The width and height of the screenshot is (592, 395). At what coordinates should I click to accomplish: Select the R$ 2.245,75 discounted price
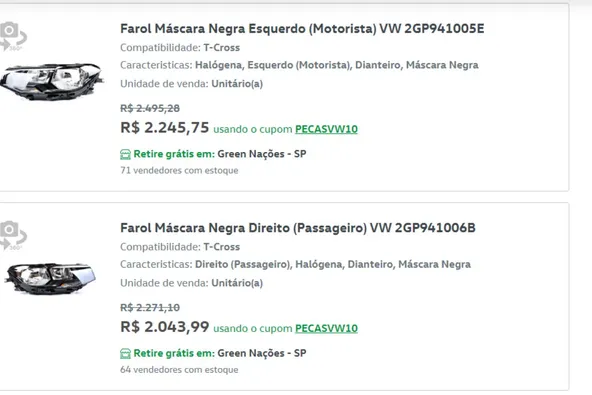click(x=165, y=128)
